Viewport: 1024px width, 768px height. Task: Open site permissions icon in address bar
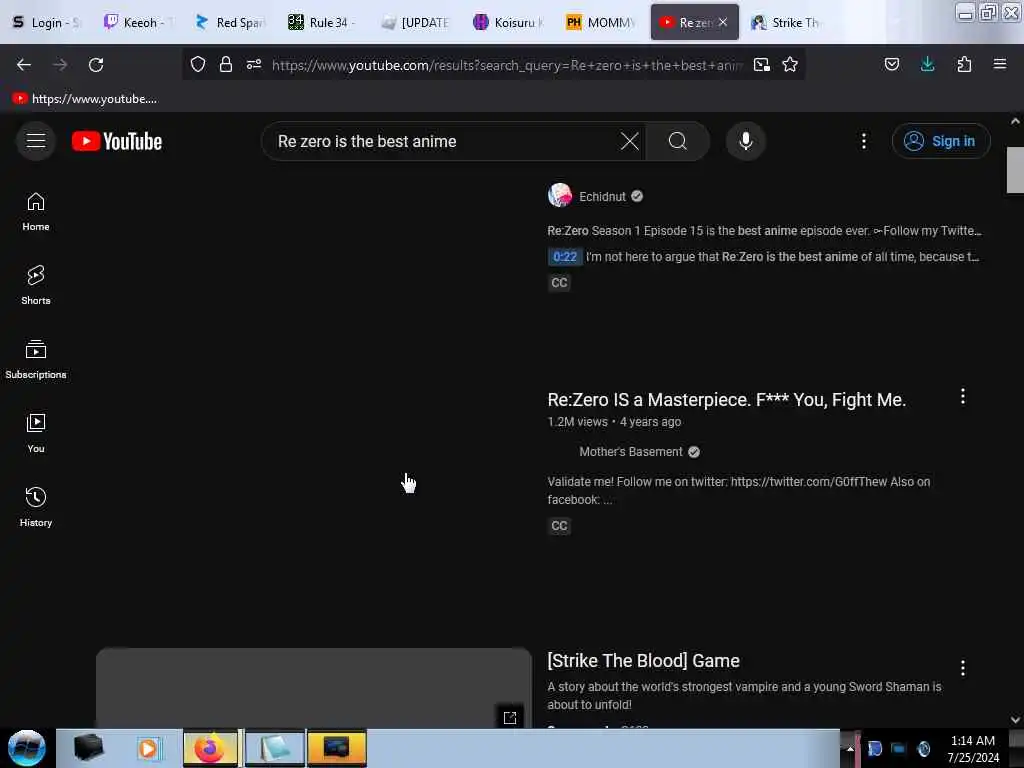254,65
